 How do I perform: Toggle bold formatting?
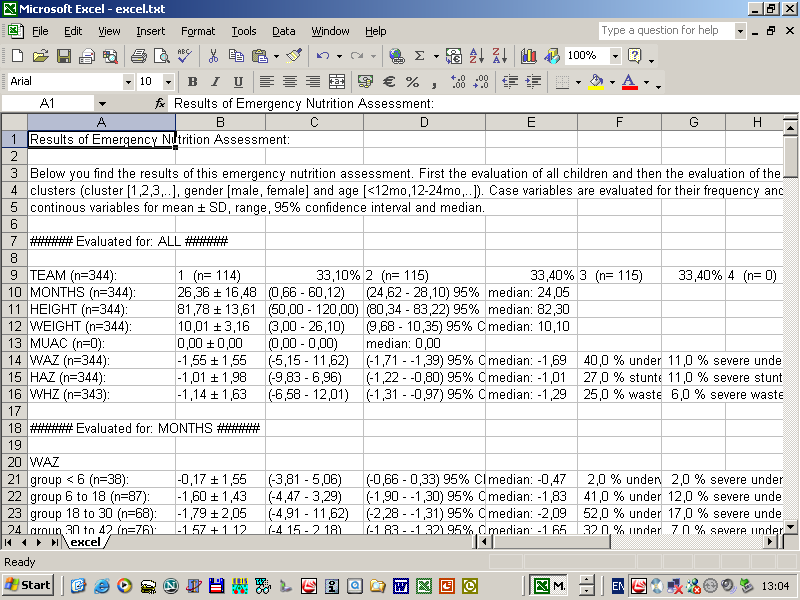(191, 82)
